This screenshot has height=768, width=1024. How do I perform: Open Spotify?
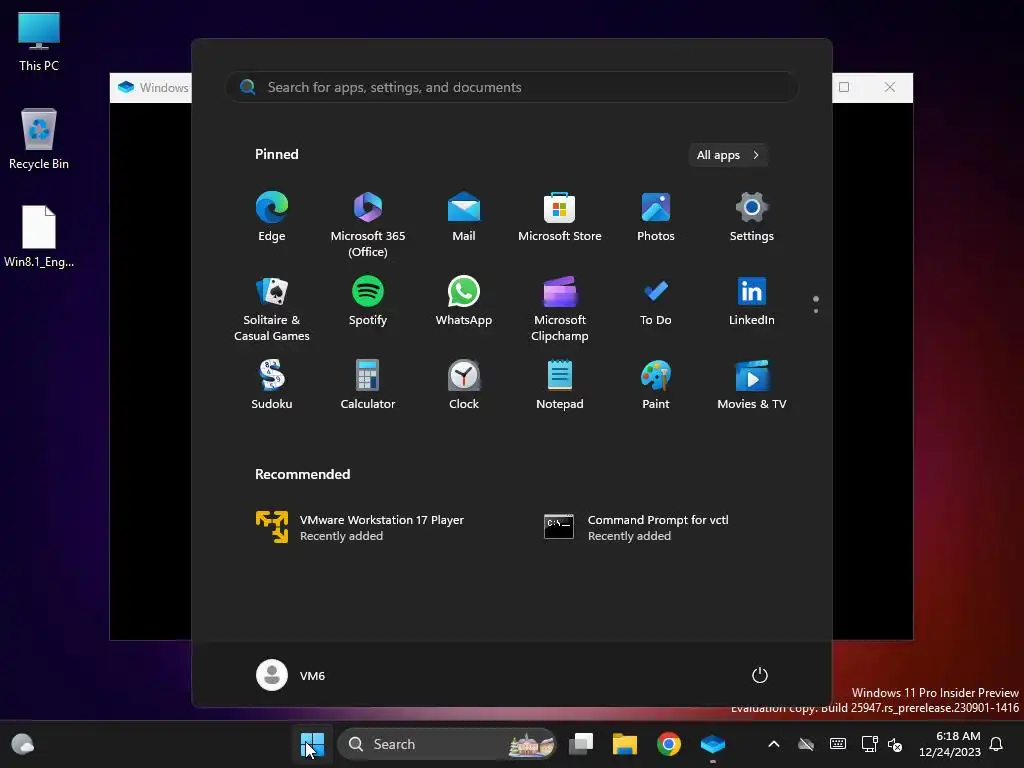point(368,301)
